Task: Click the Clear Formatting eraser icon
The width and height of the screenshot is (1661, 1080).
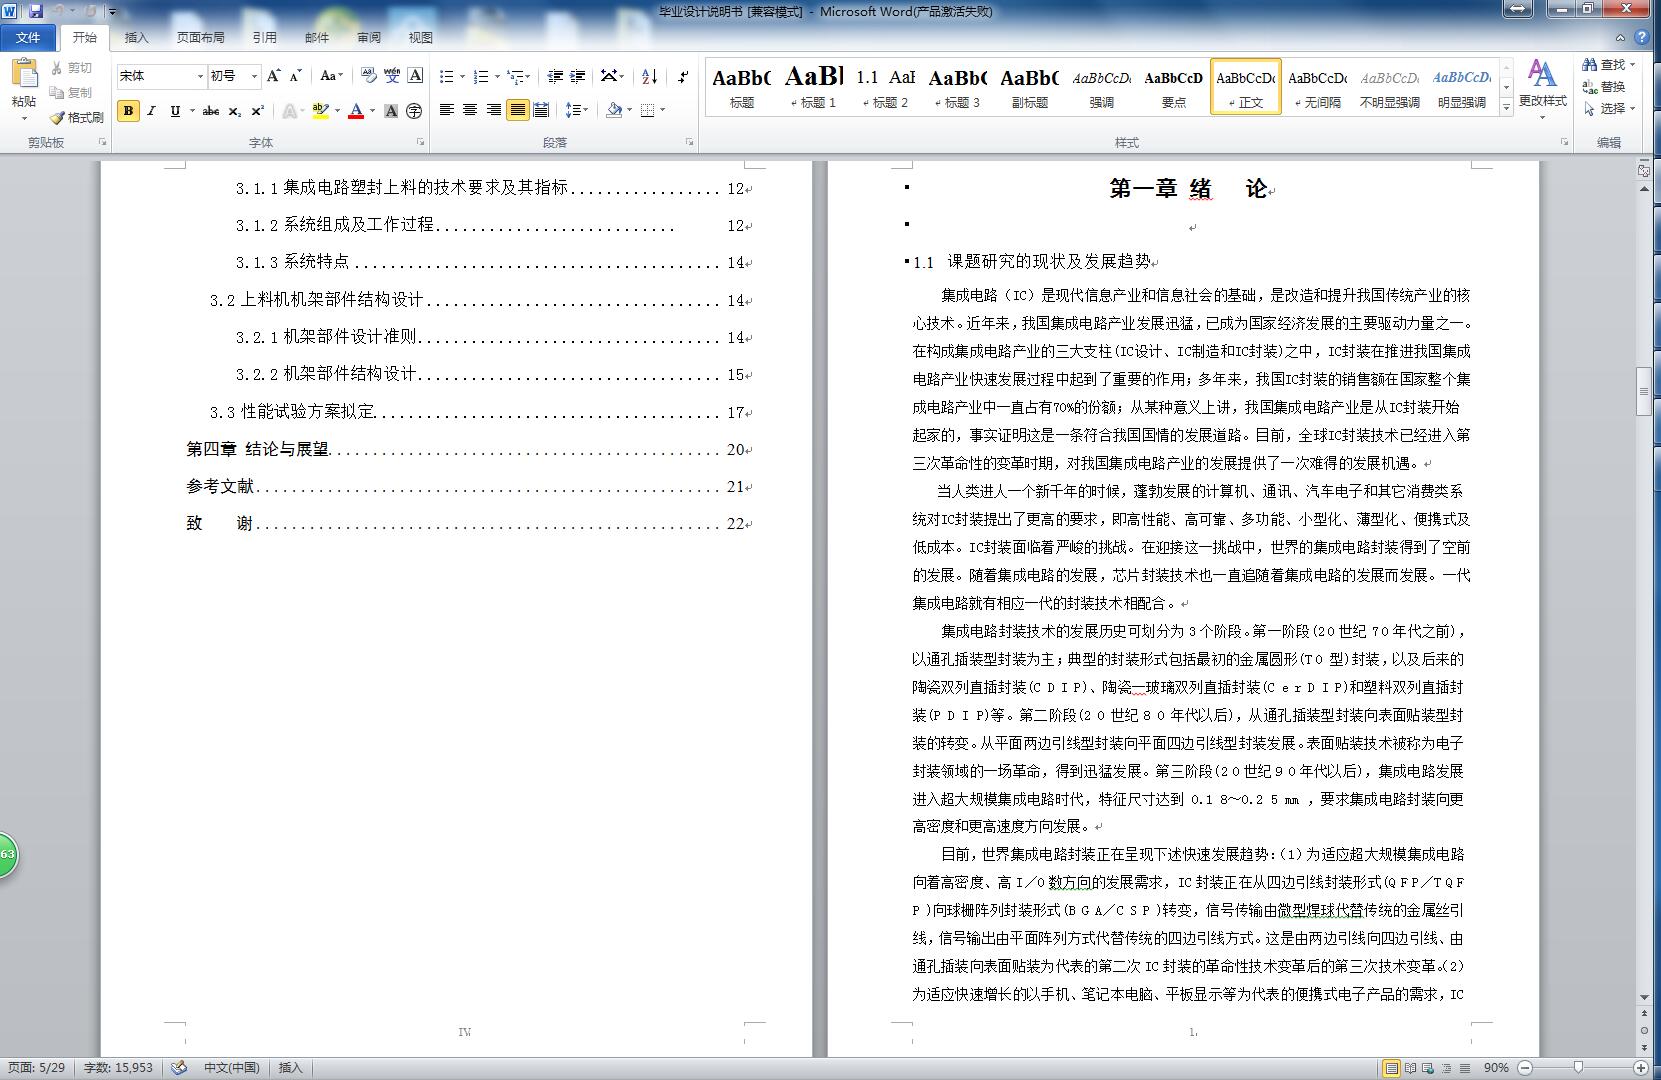Action: pyautogui.click(x=369, y=76)
